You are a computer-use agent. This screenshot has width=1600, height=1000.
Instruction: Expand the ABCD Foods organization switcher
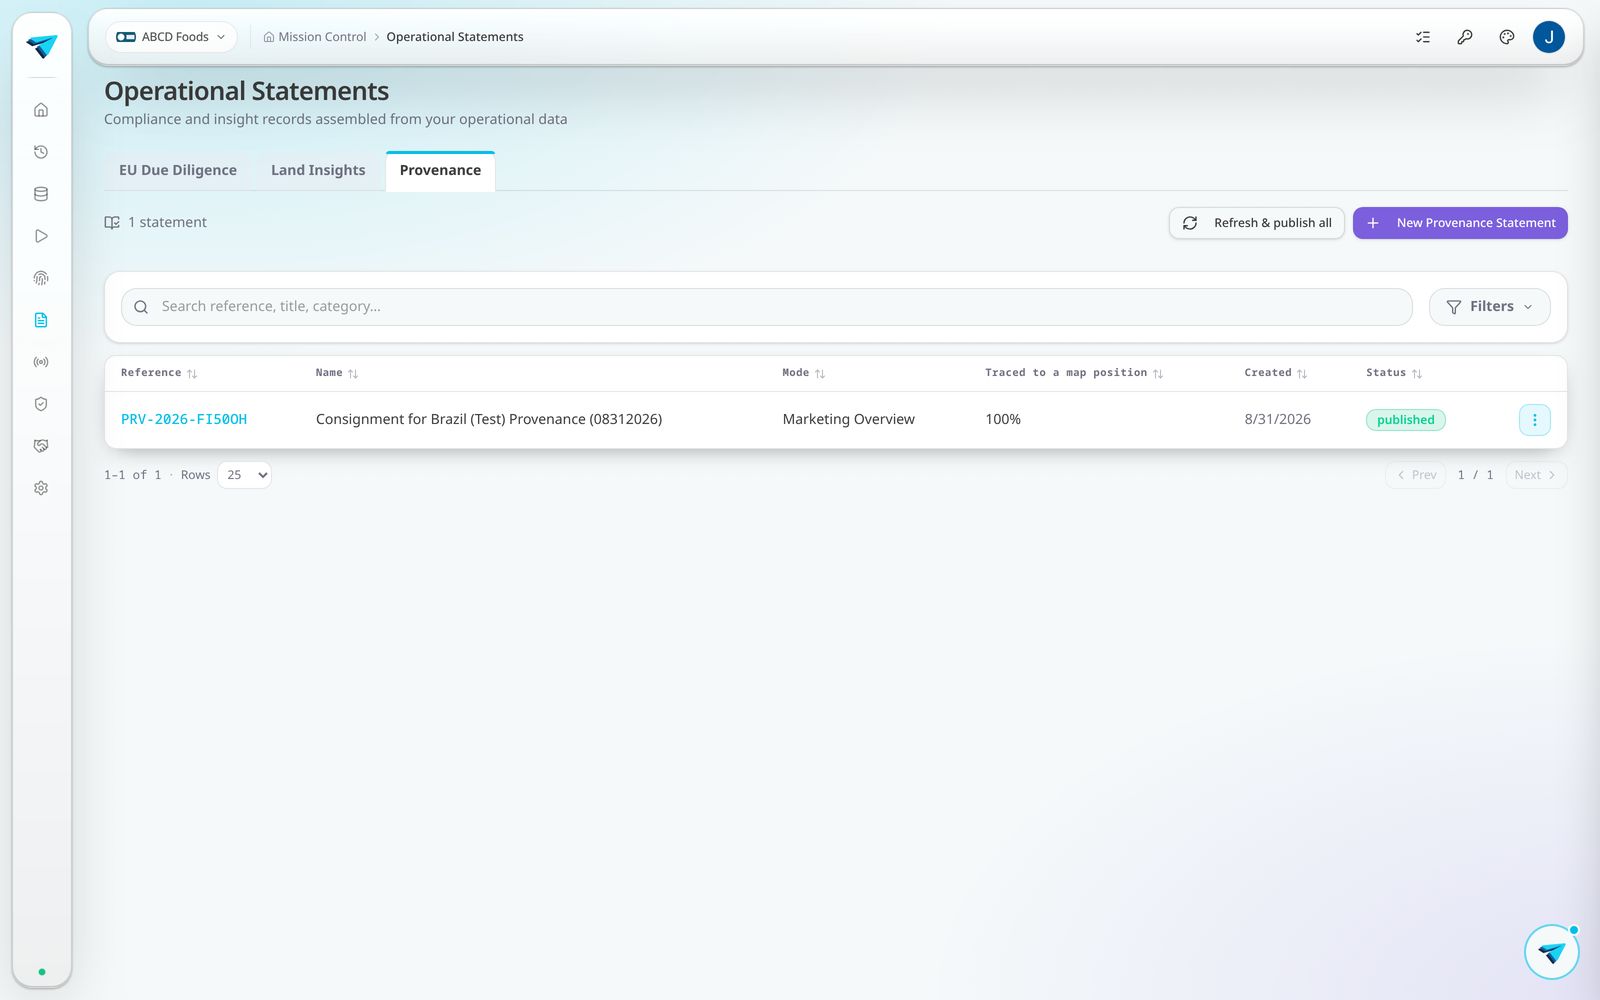171,37
